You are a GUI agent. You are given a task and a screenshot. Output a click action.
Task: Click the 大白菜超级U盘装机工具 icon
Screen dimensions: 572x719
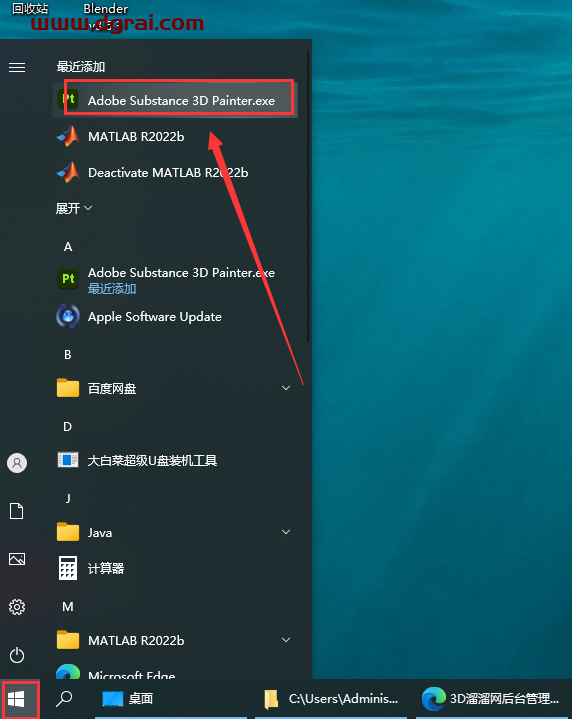[x=68, y=460]
